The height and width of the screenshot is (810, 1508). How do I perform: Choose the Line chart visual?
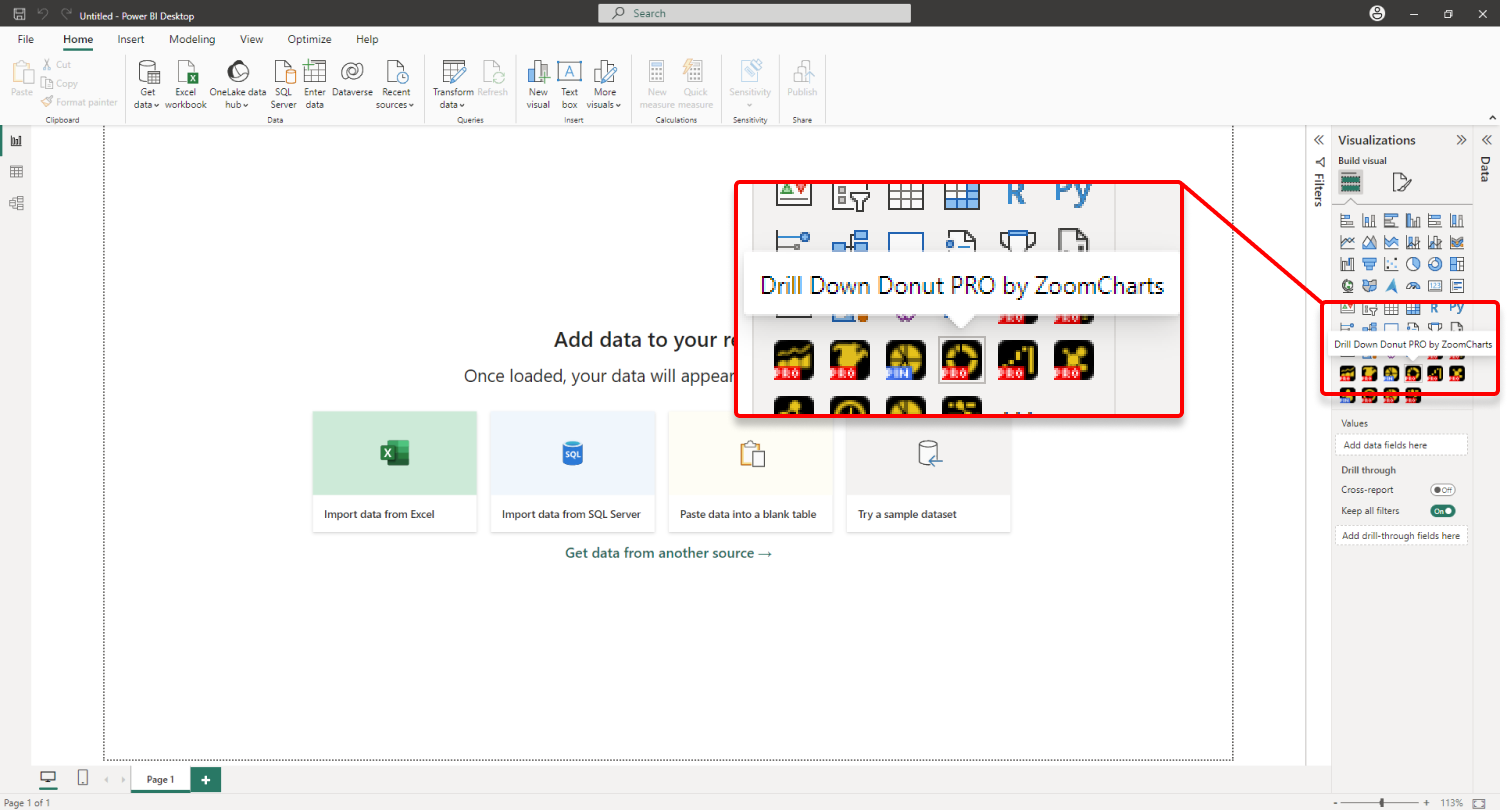click(1347, 243)
